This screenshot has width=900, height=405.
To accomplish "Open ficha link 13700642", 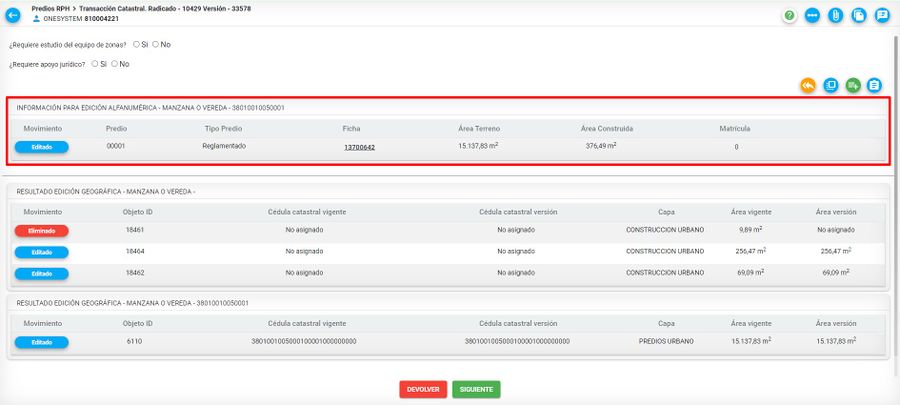I will click(359, 147).
